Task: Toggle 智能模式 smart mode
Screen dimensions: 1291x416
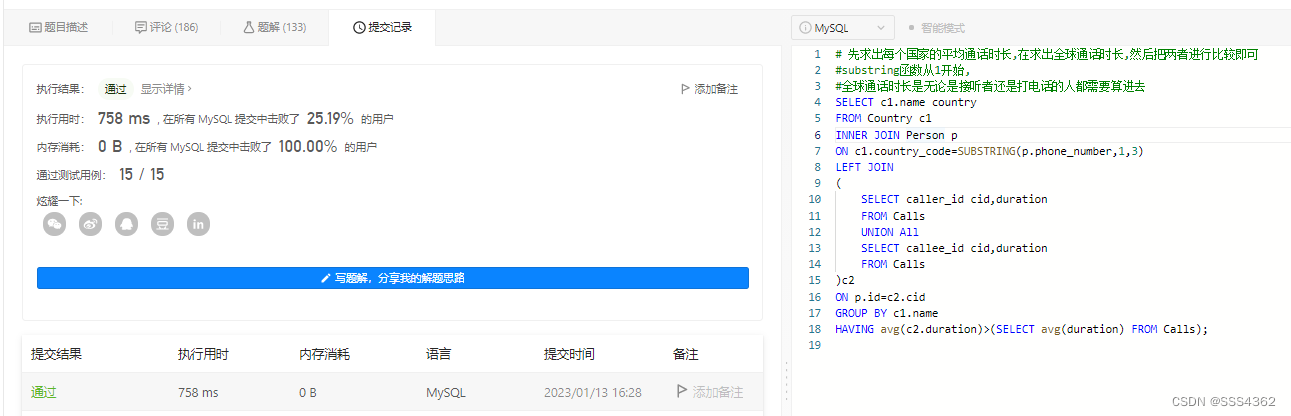Action: tap(936, 28)
